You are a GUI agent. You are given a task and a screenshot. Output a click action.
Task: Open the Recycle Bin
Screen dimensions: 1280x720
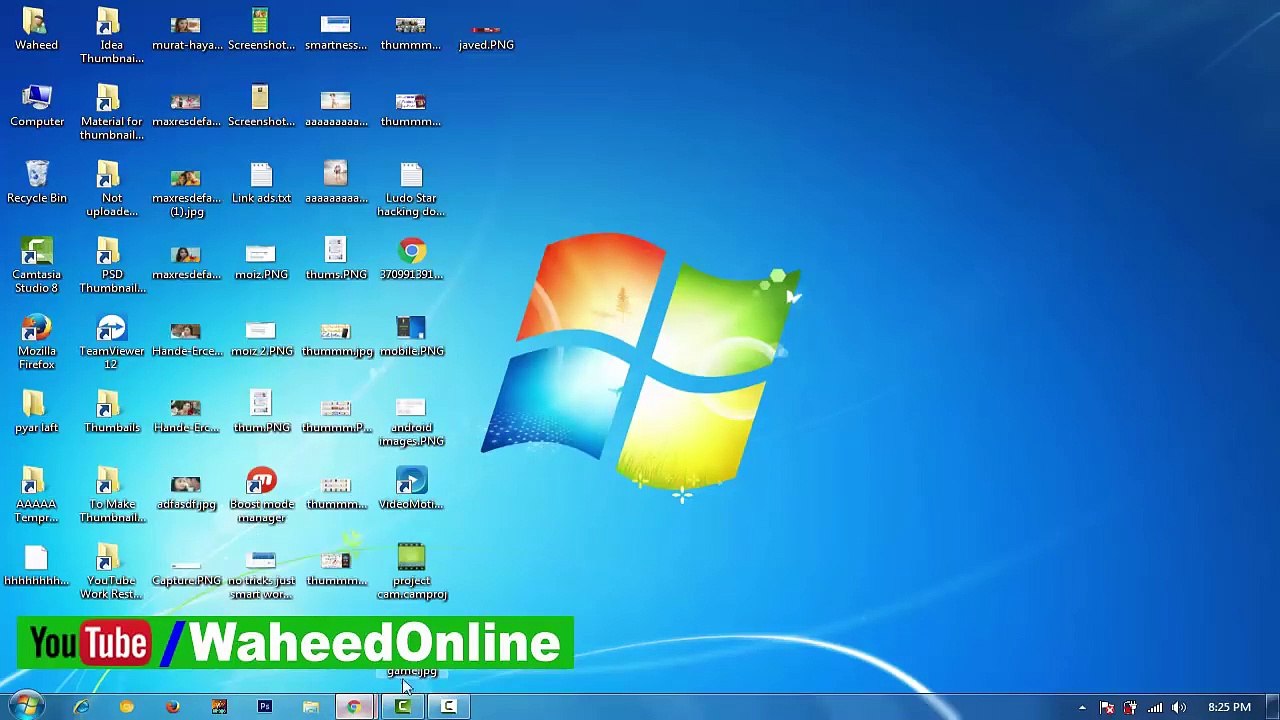coord(37,182)
